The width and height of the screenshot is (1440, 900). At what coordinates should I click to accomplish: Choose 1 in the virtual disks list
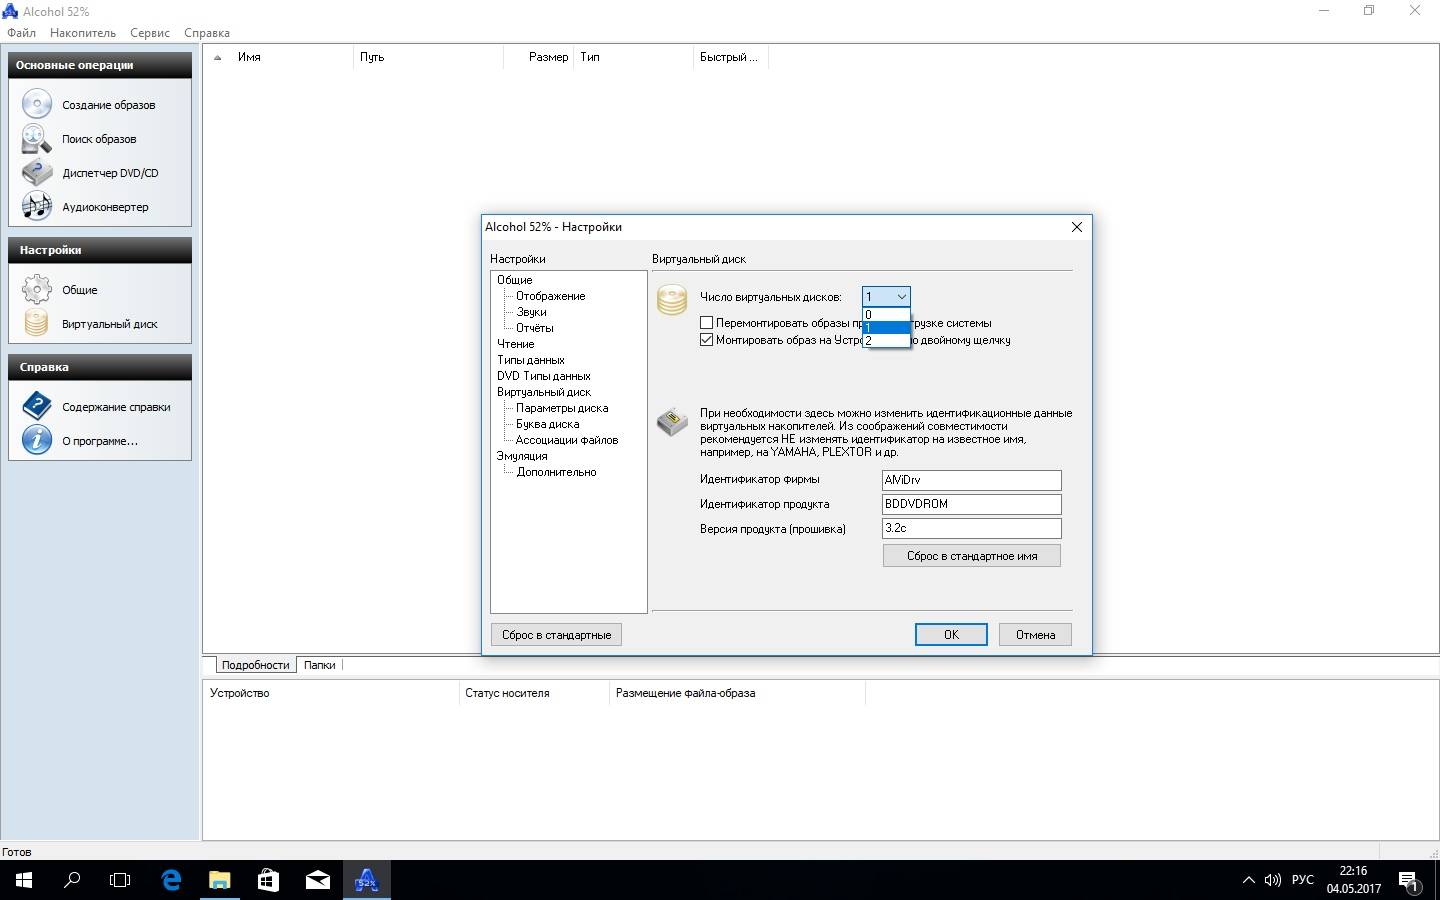[x=886, y=327]
